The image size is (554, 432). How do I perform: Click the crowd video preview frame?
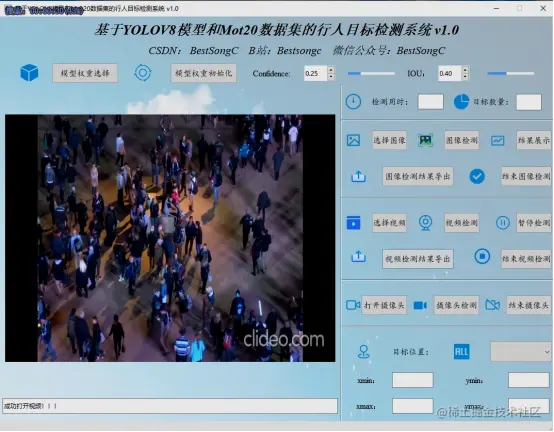click(170, 238)
